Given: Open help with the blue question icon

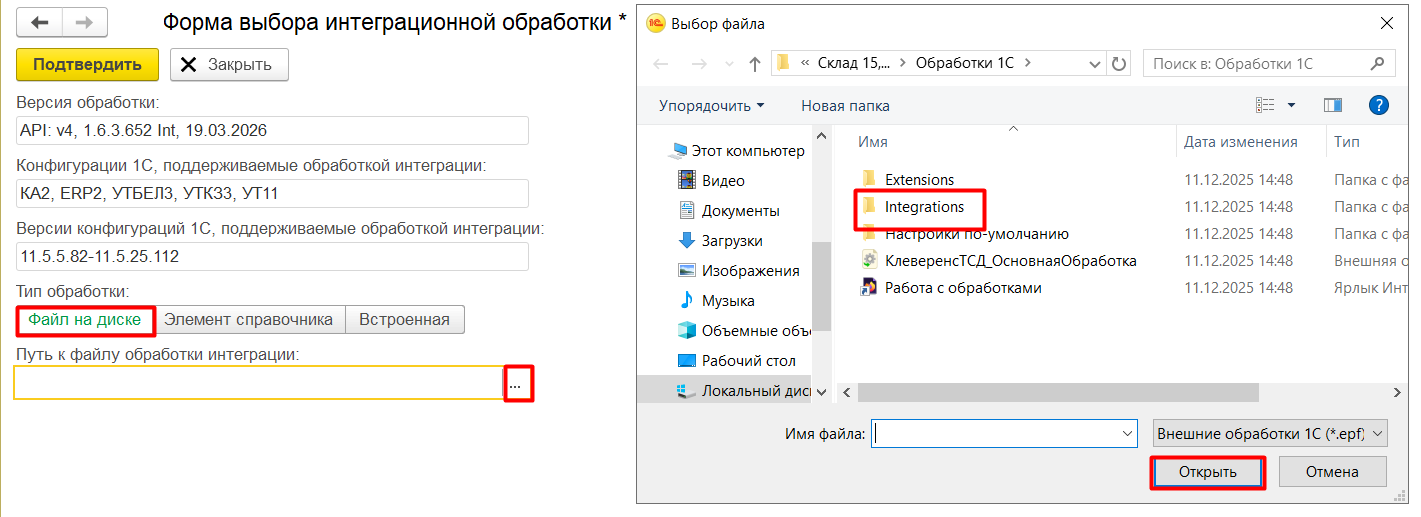Looking at the screenshot, I should click(x=1379, y=105).
